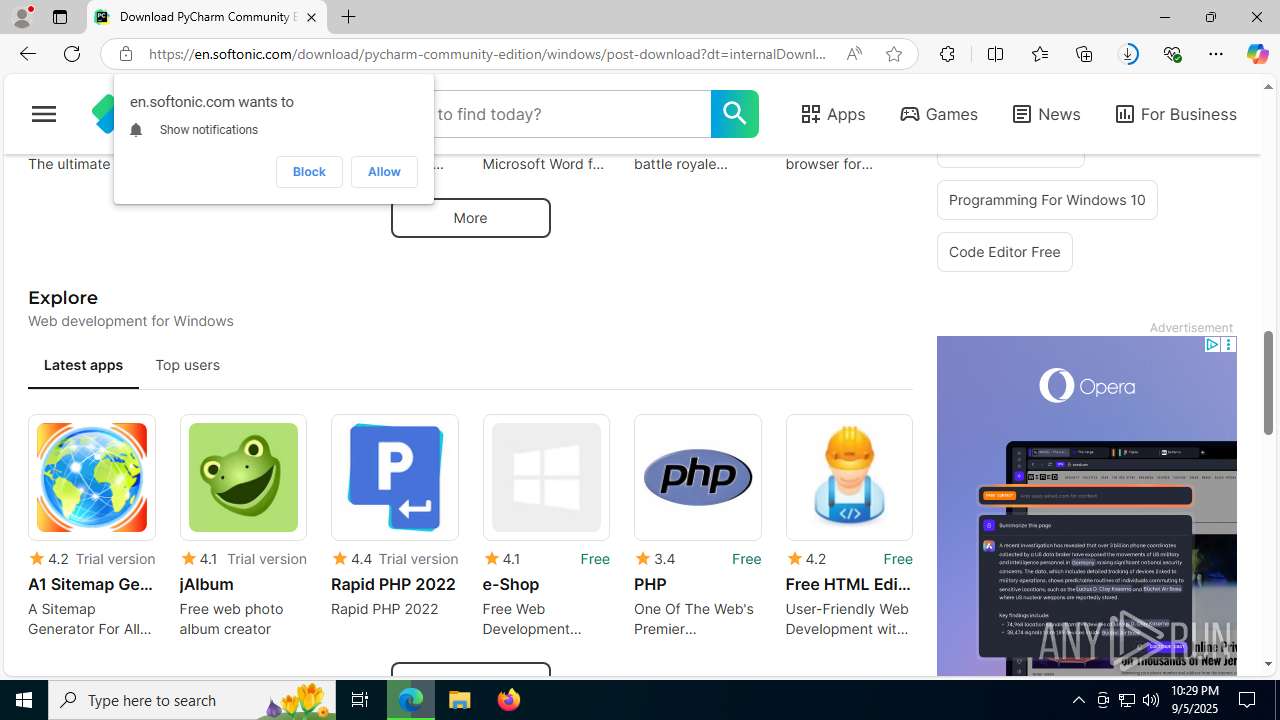Open taskbar volume control
The height and width of the screenshot is (720, 1280).
(1151, 700)
